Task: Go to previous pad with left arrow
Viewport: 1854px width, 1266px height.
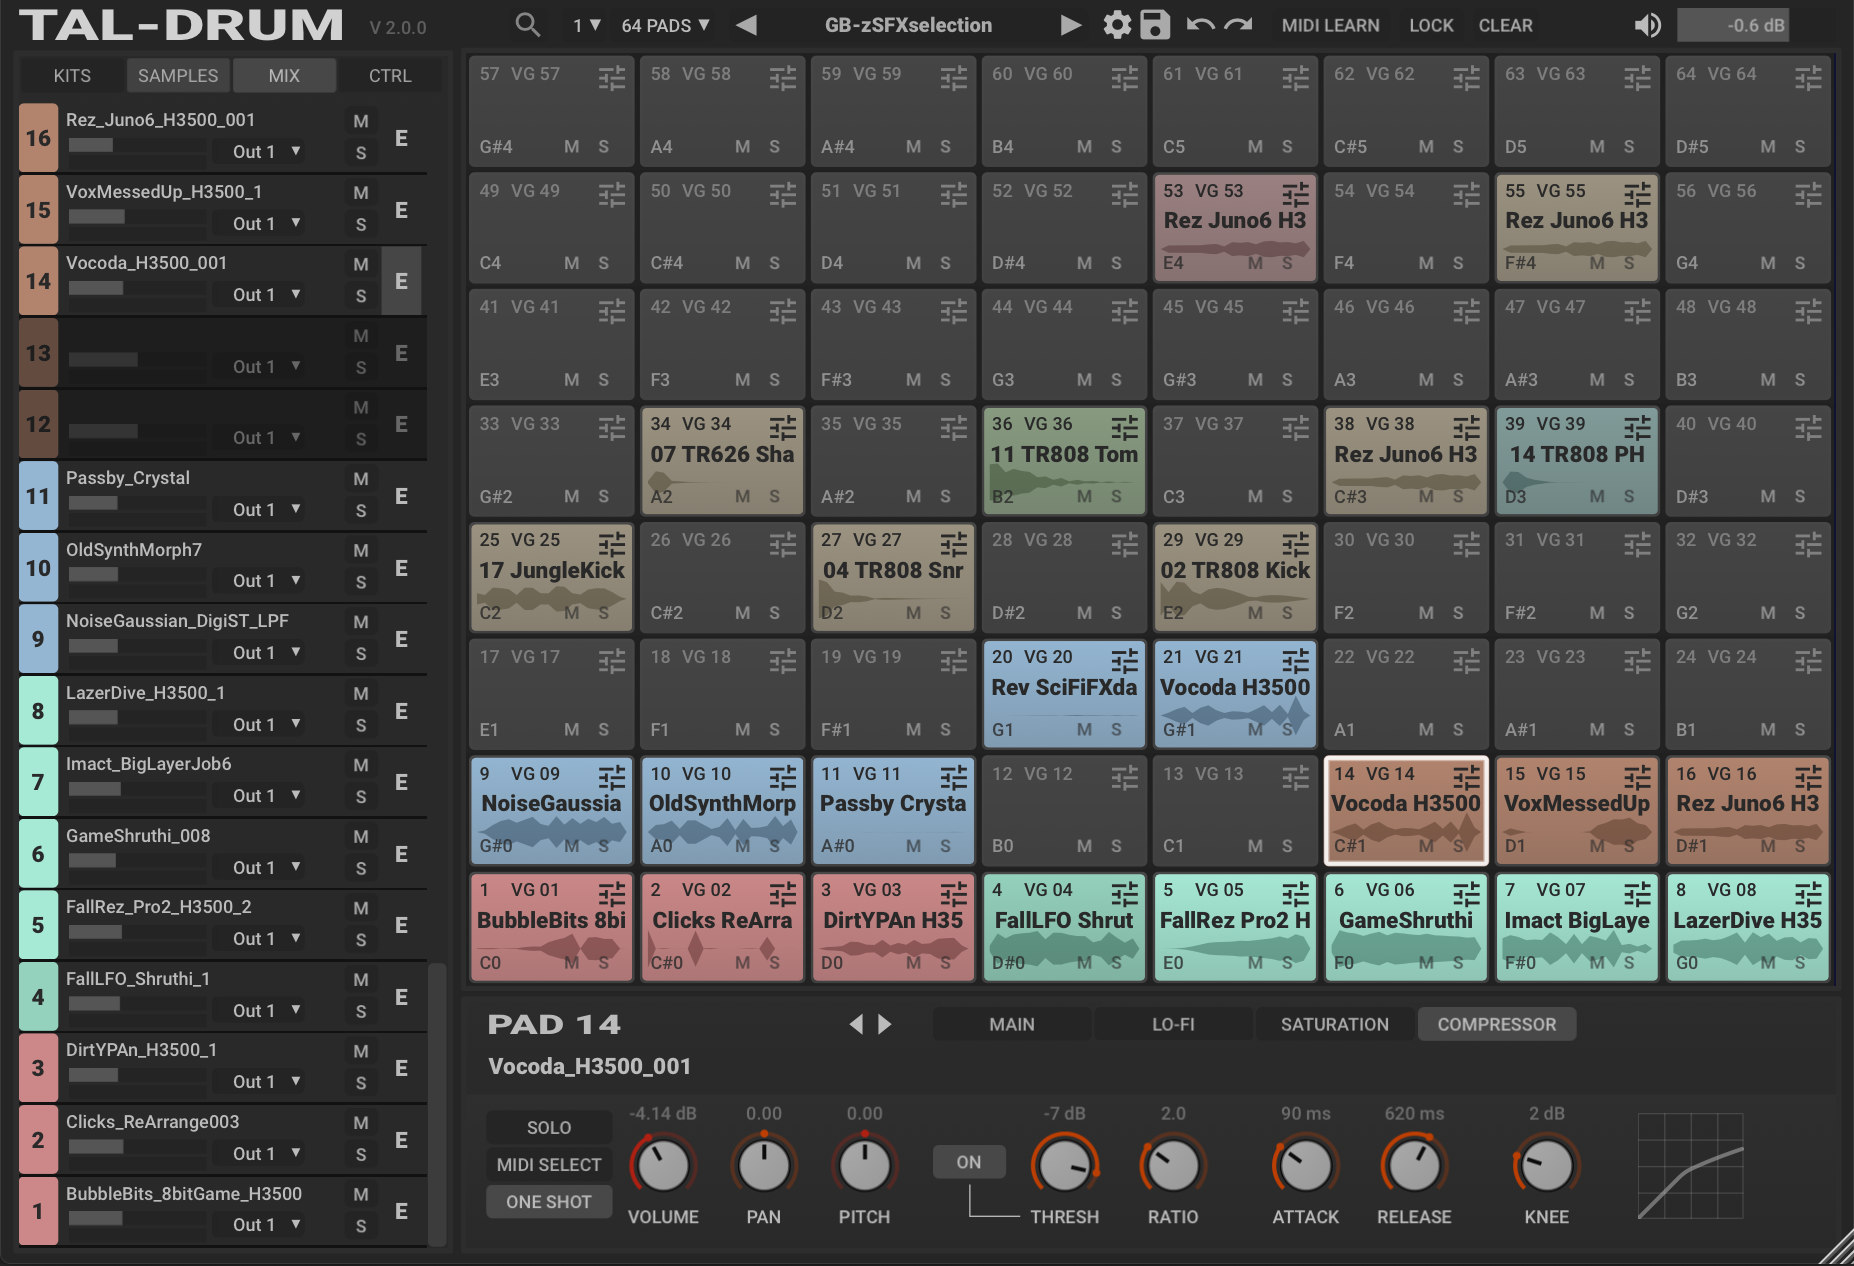Action: point(855,1024)
